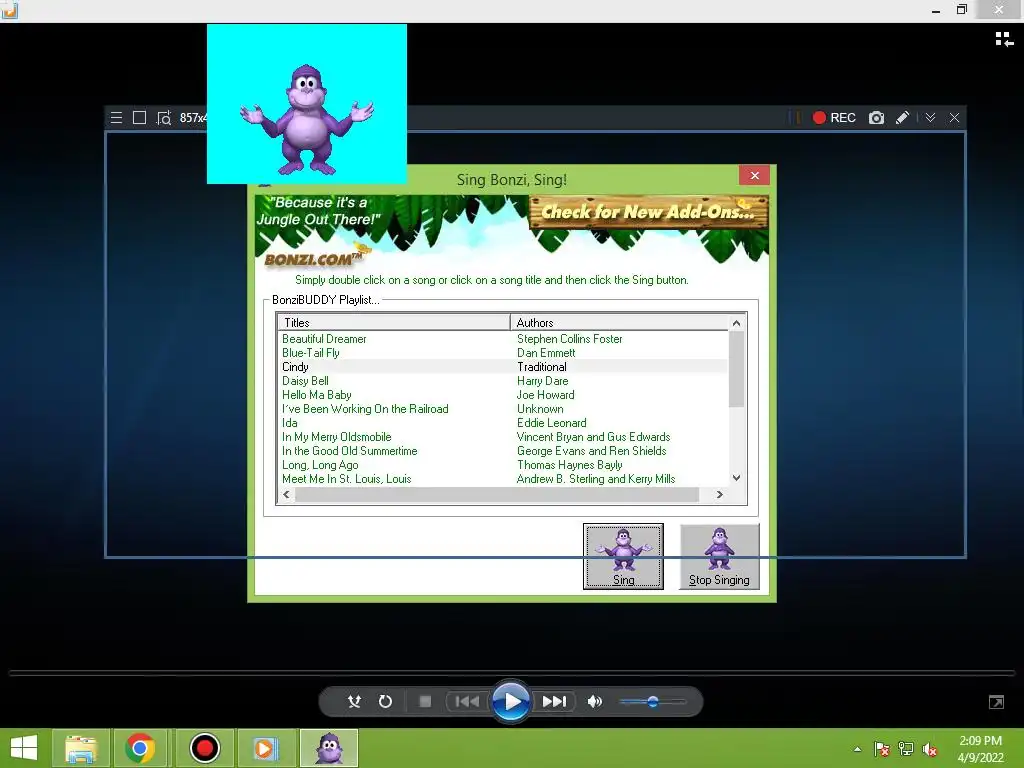Screen dimensions: 1024x768
Task: Click author Vincent Bryan and Gus Edwards
Action: point(593,437)
